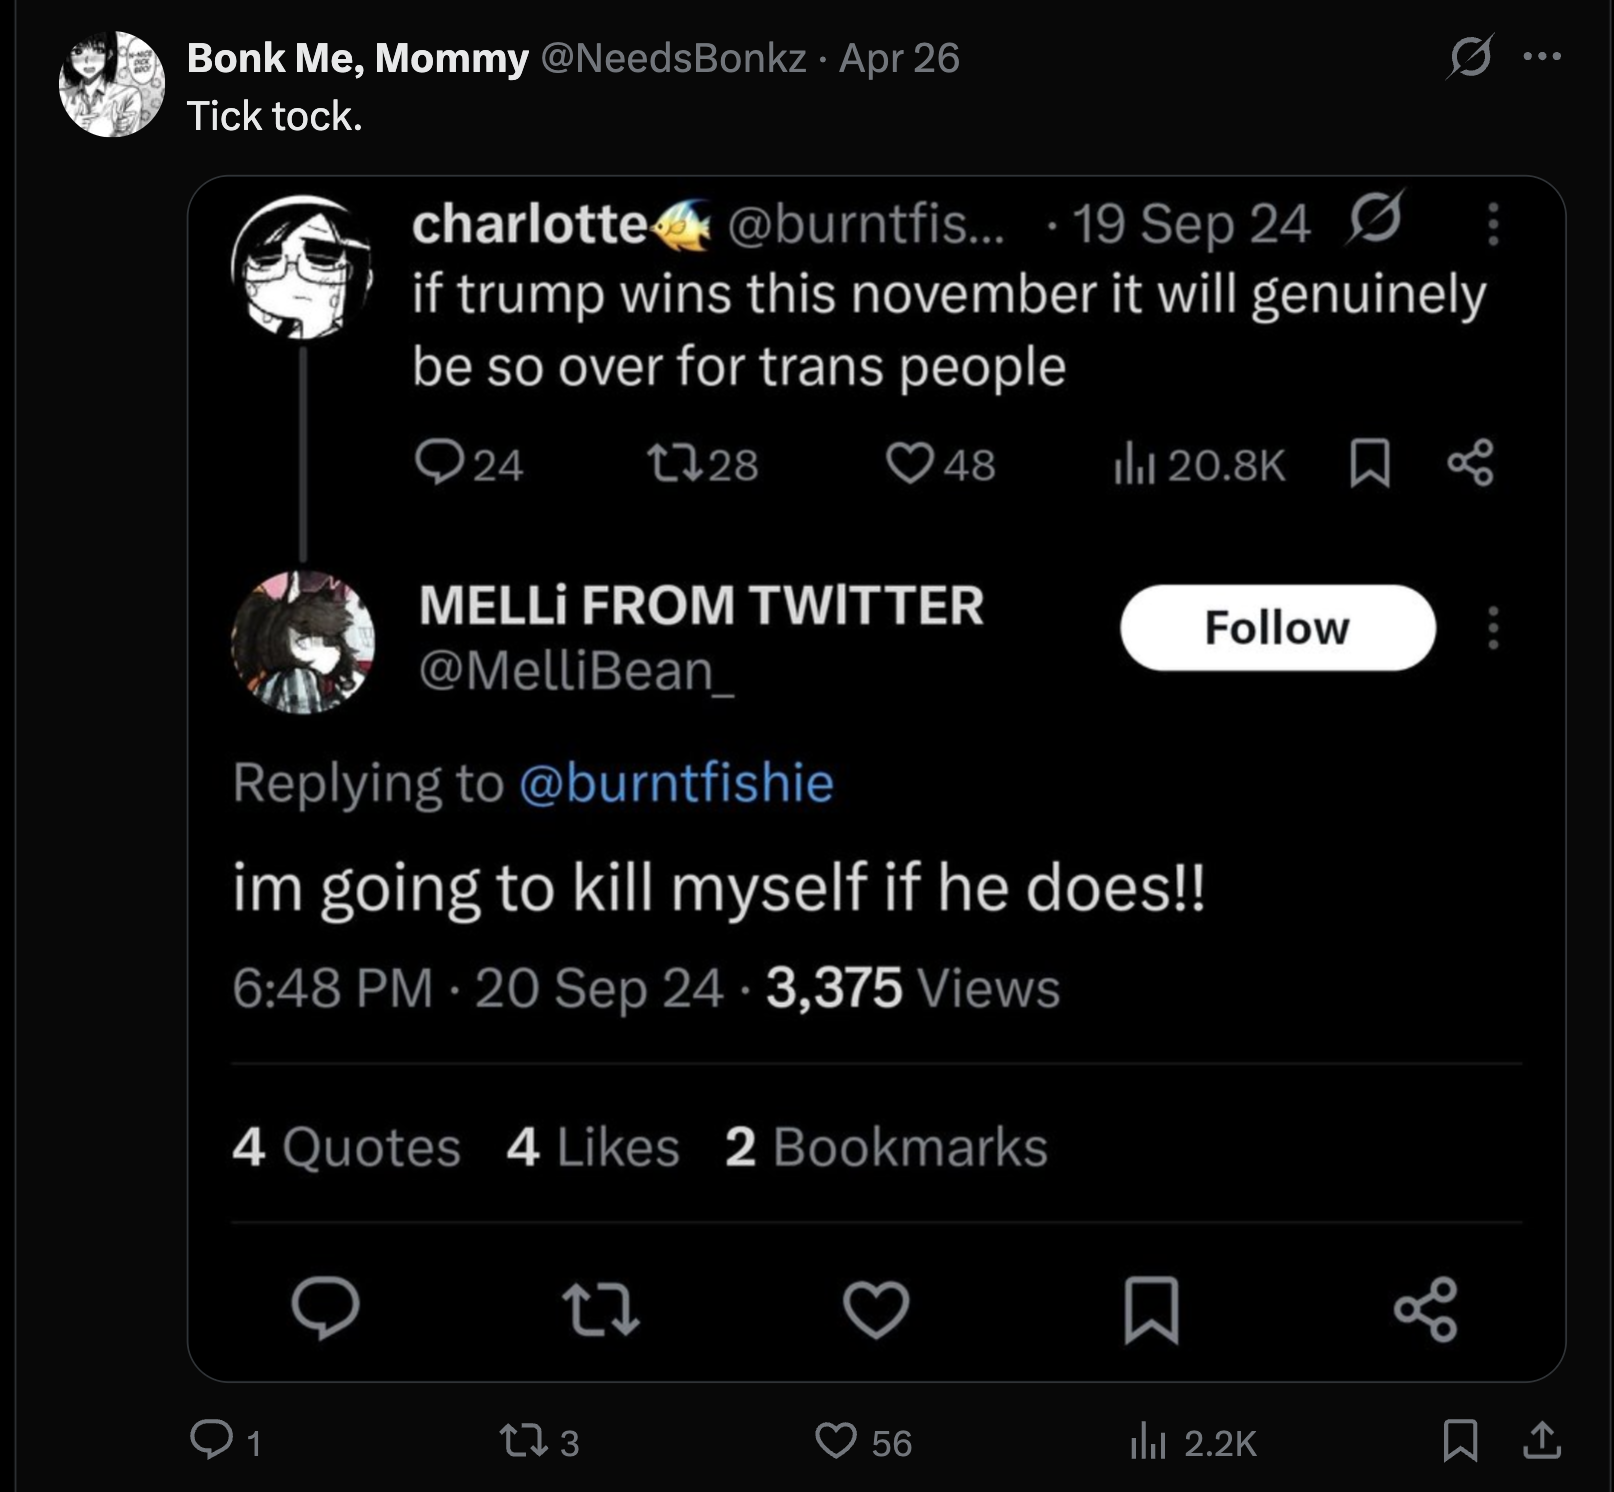The height and width of the screenshot is (1492, 1614).
Task: View analytics showing 2.2K views
Action: (x=1192, y=1442)
